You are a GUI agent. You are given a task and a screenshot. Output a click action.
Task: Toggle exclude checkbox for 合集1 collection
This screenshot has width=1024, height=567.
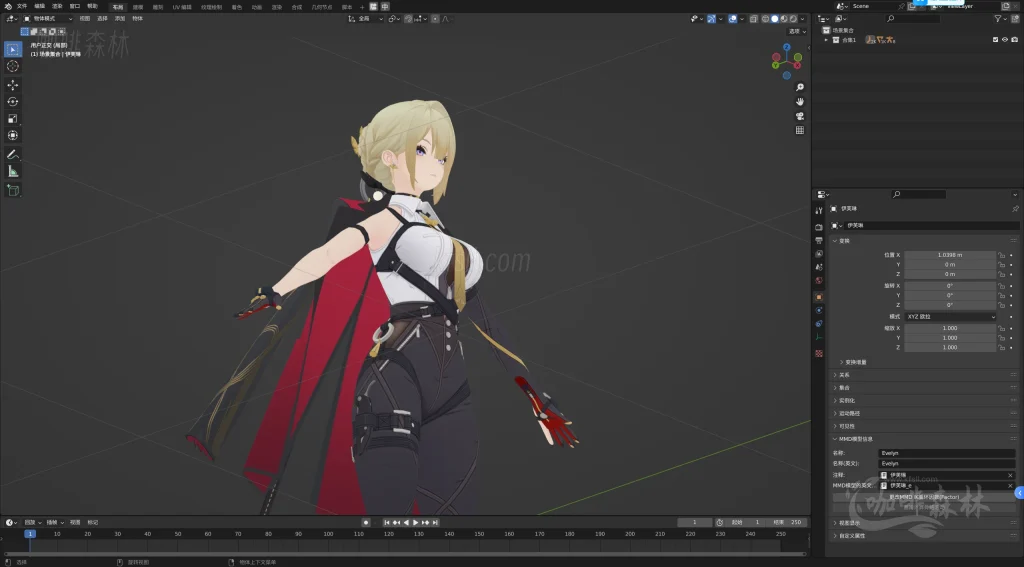pyautogui.click(x=995, y=39)
